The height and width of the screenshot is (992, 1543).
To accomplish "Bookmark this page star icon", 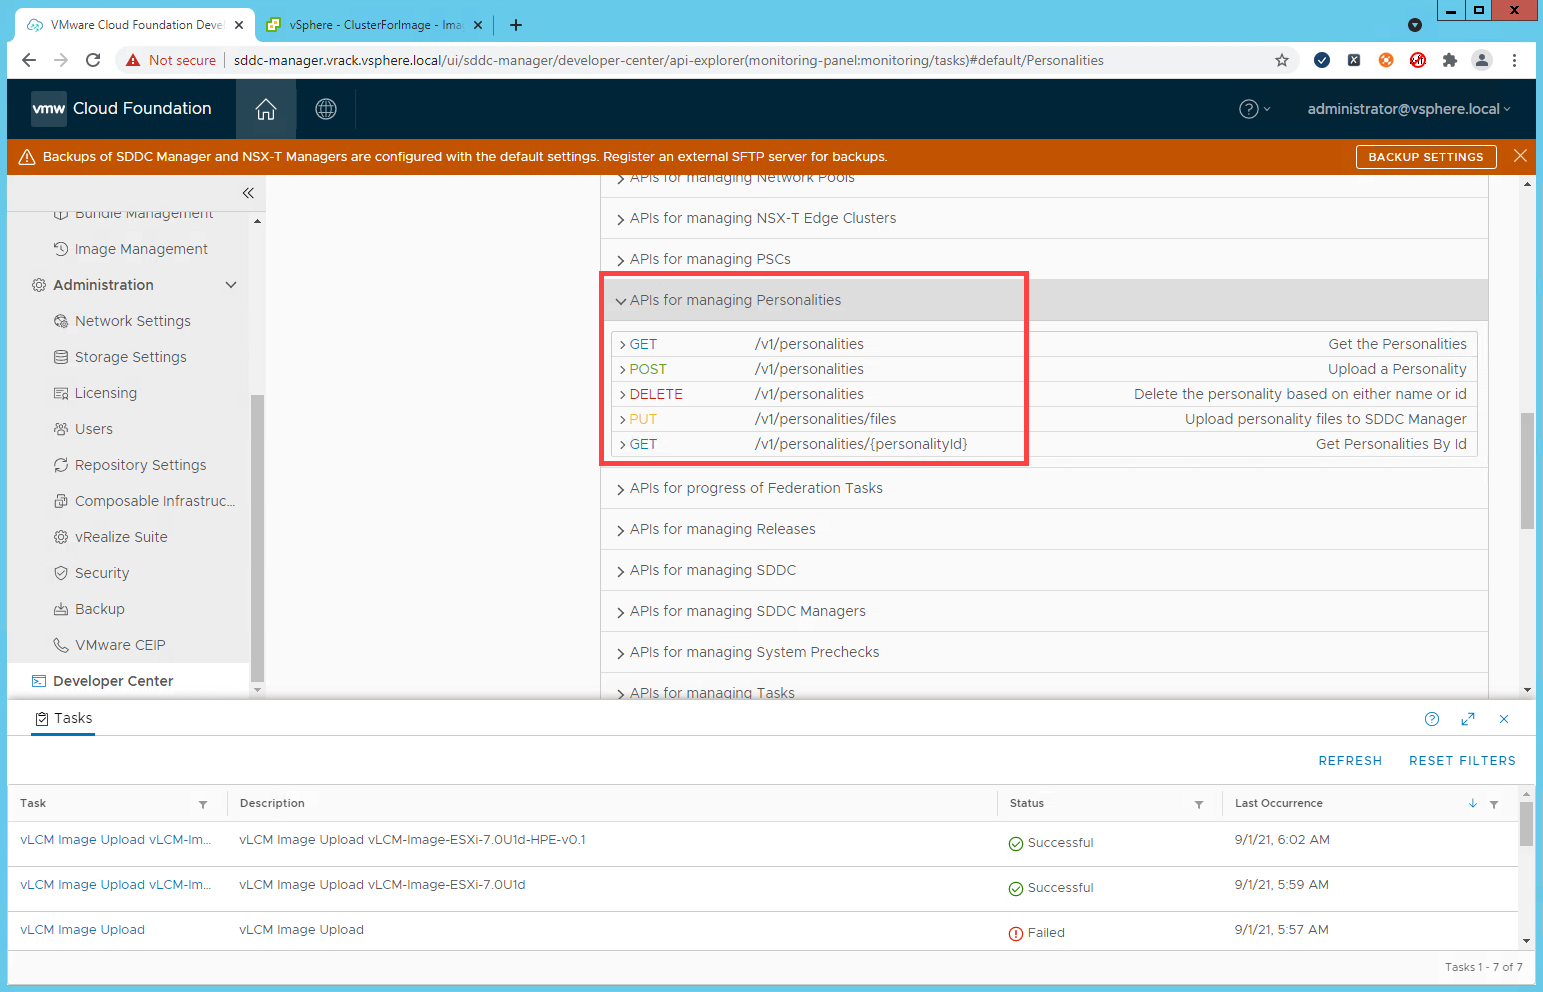I will coord(1282,60).
